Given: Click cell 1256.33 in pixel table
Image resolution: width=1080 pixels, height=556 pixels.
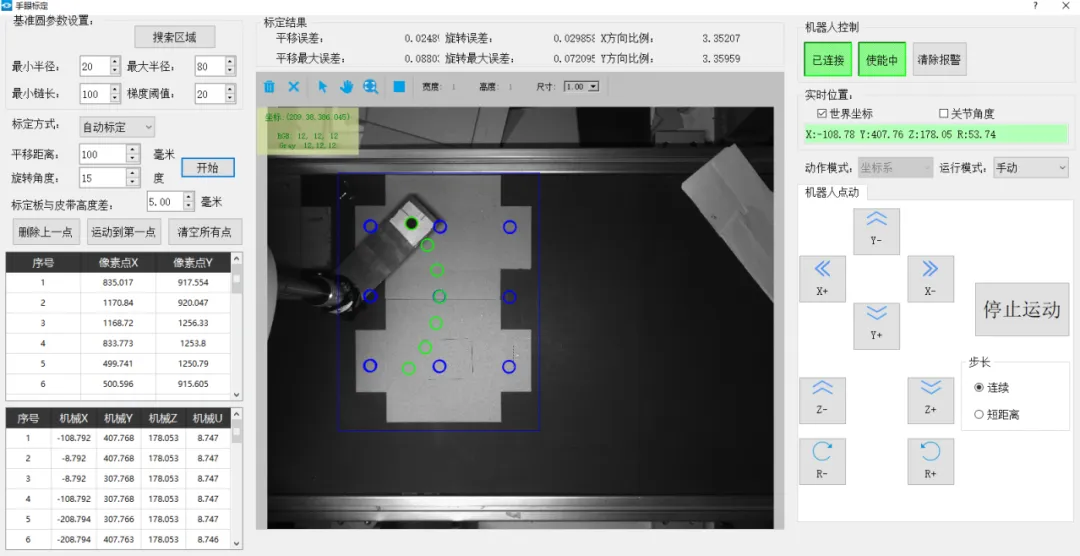Looking at the screenshot, I should pos(193,322).
